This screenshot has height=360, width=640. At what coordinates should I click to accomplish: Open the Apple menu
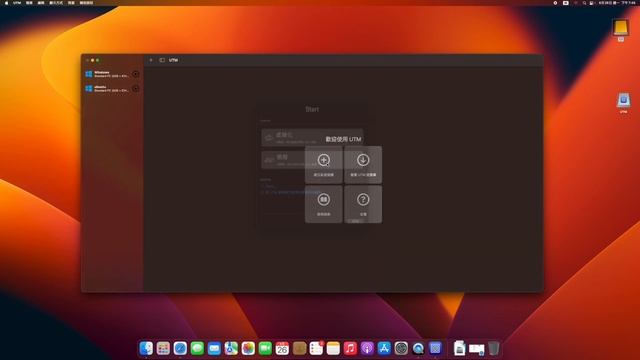[x=6, y=3]
